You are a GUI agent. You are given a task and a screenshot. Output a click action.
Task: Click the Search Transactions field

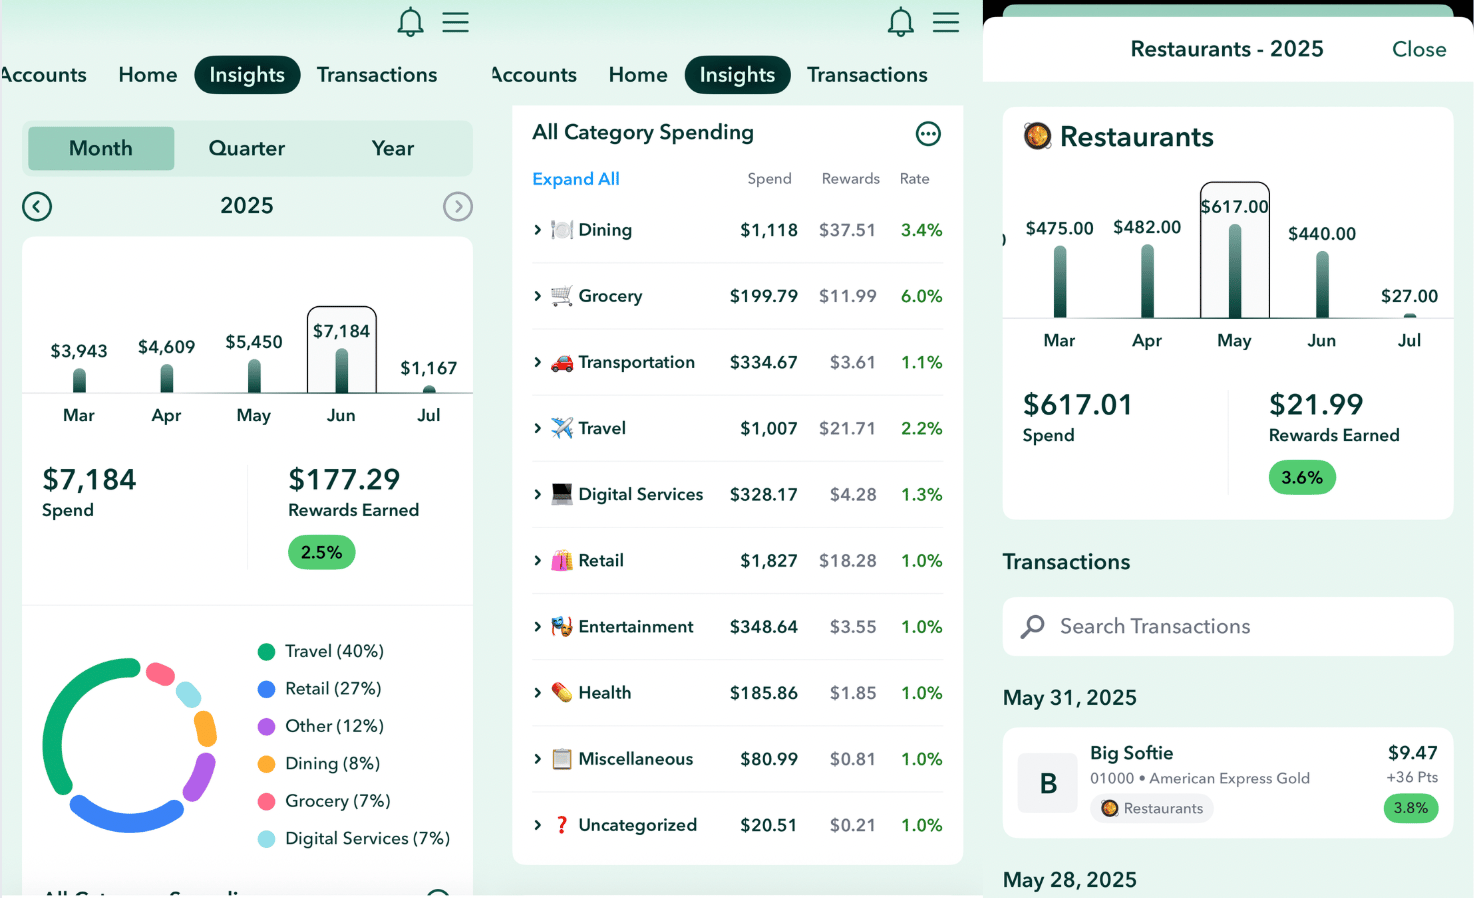pyautogui.click(x=1228, y=627)
